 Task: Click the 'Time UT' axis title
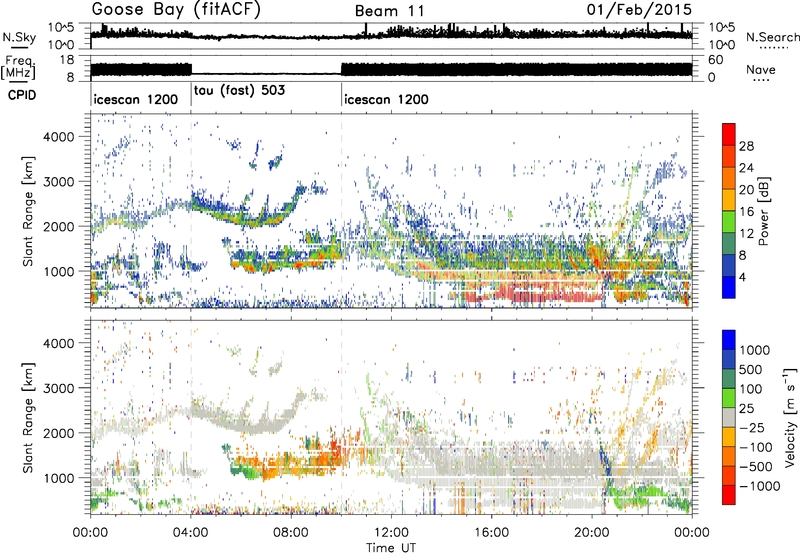[x=391, y=548]
